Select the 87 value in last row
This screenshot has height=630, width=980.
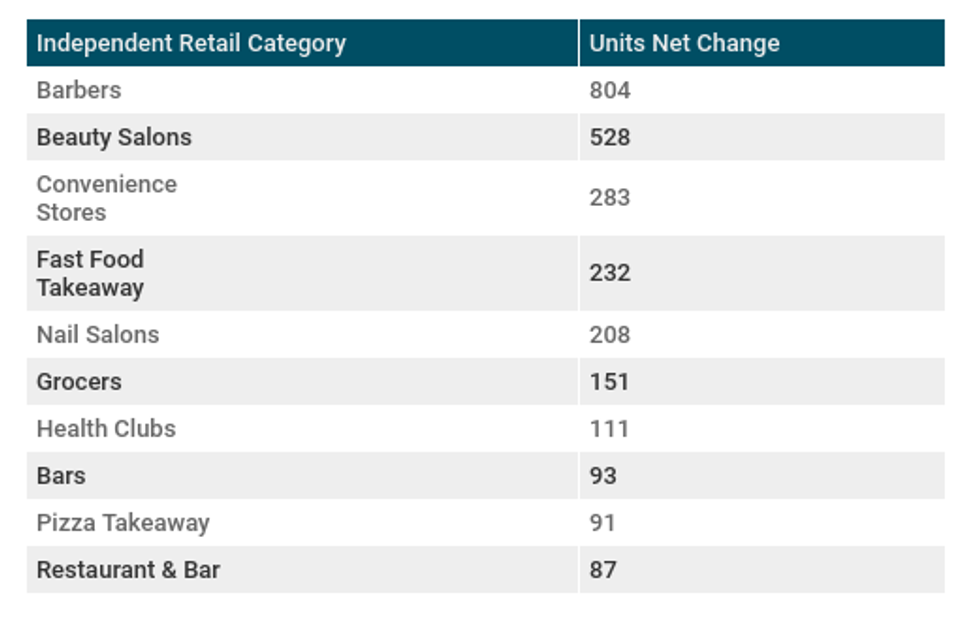click(603, 569)
